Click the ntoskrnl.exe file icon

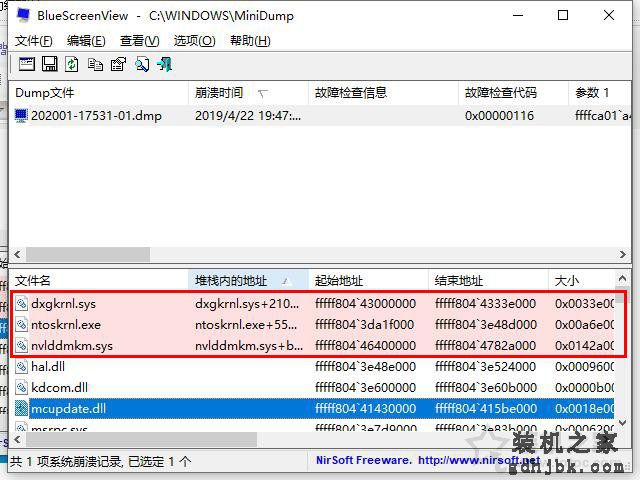click(x=22, y=324)
